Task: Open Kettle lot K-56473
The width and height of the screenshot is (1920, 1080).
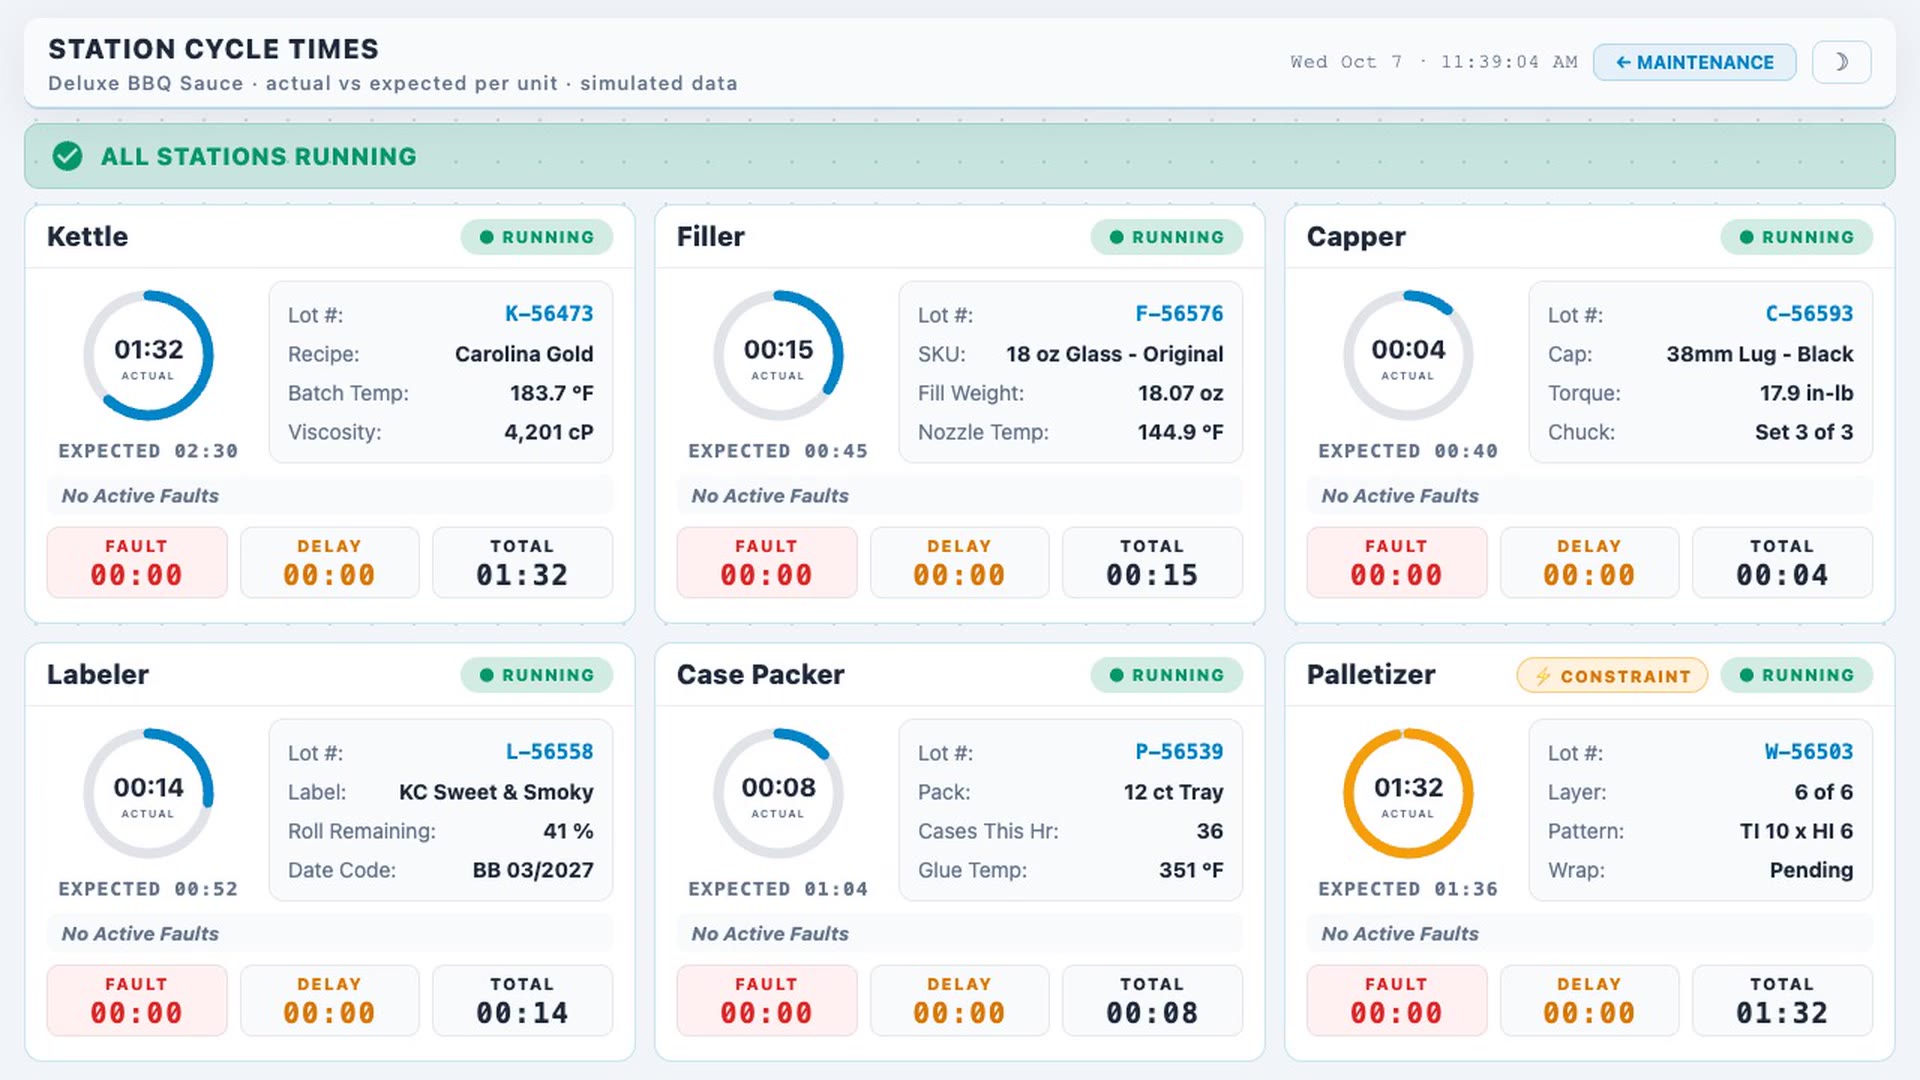Action: (x=549, y=314)
